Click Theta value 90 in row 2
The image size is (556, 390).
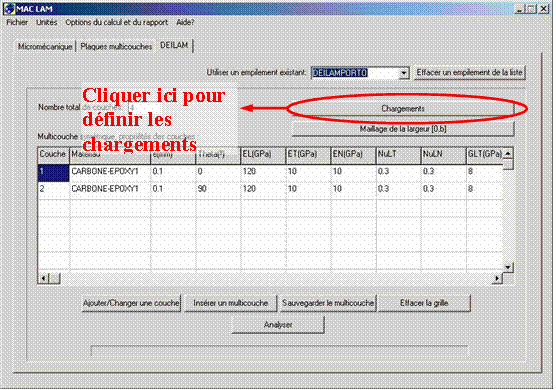point(218,190)
